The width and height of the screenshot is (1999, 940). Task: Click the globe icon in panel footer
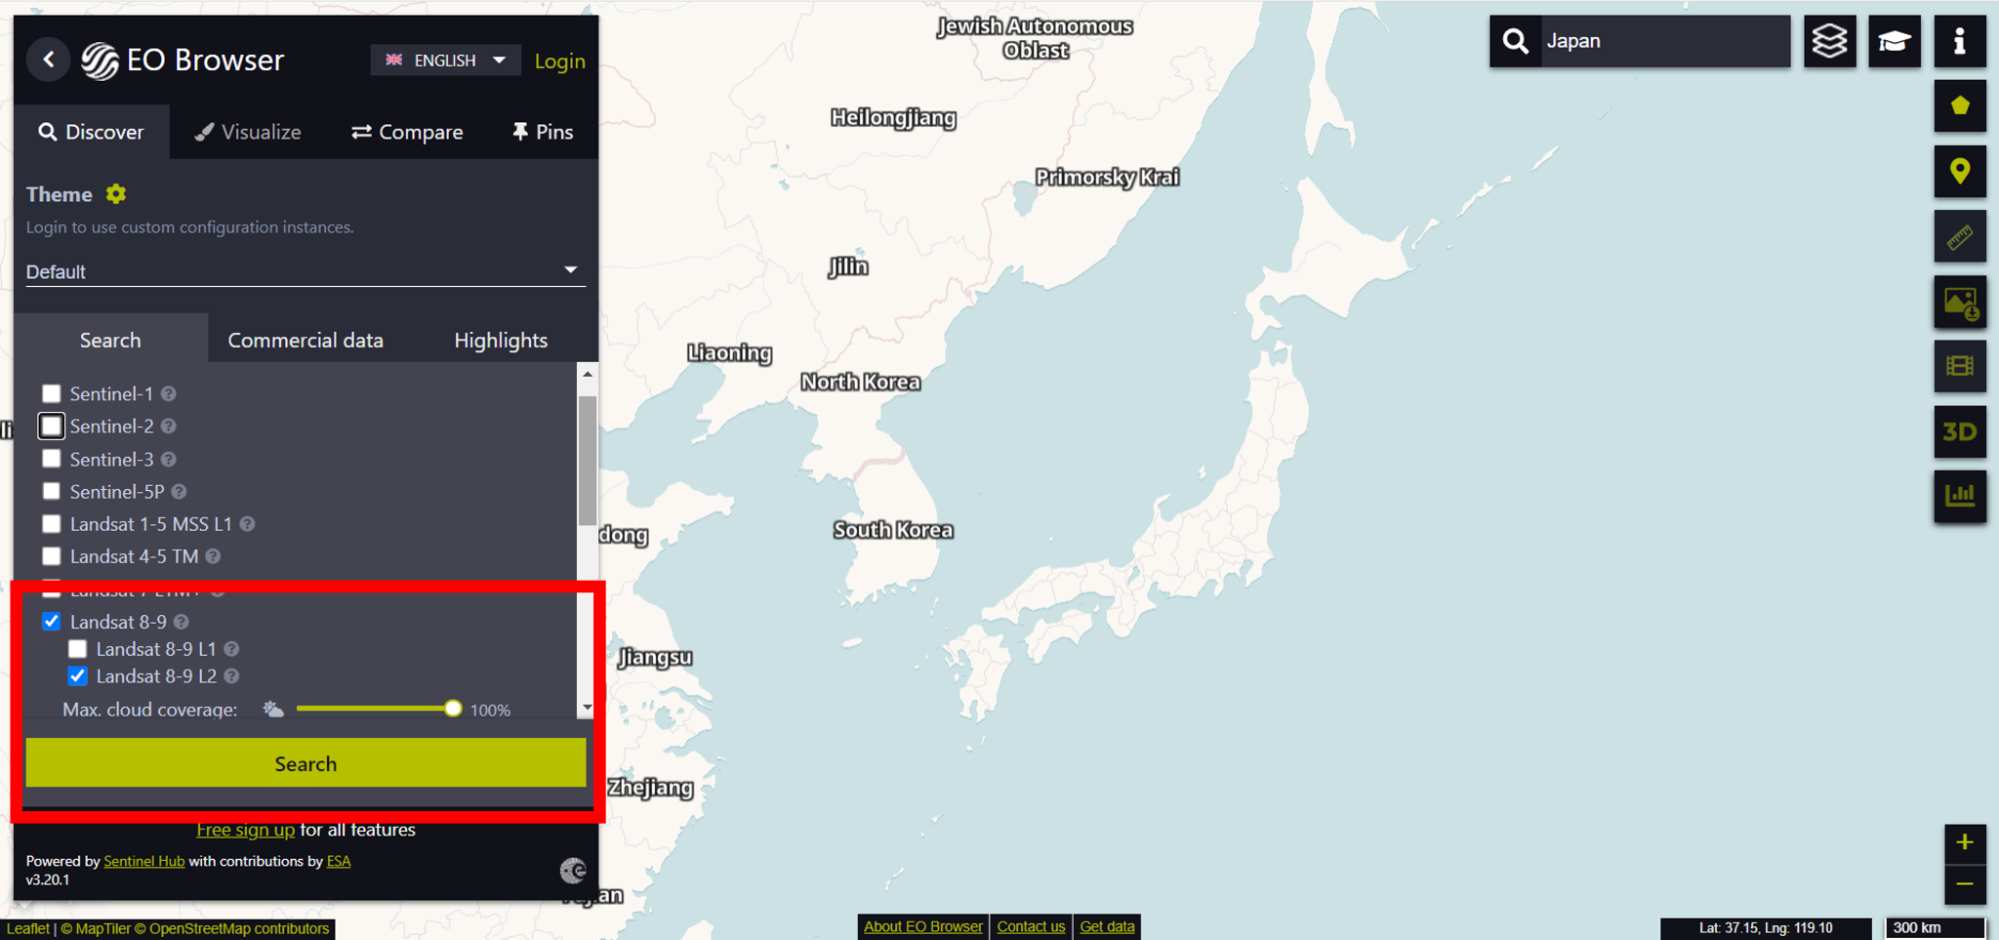pos(573,871)
